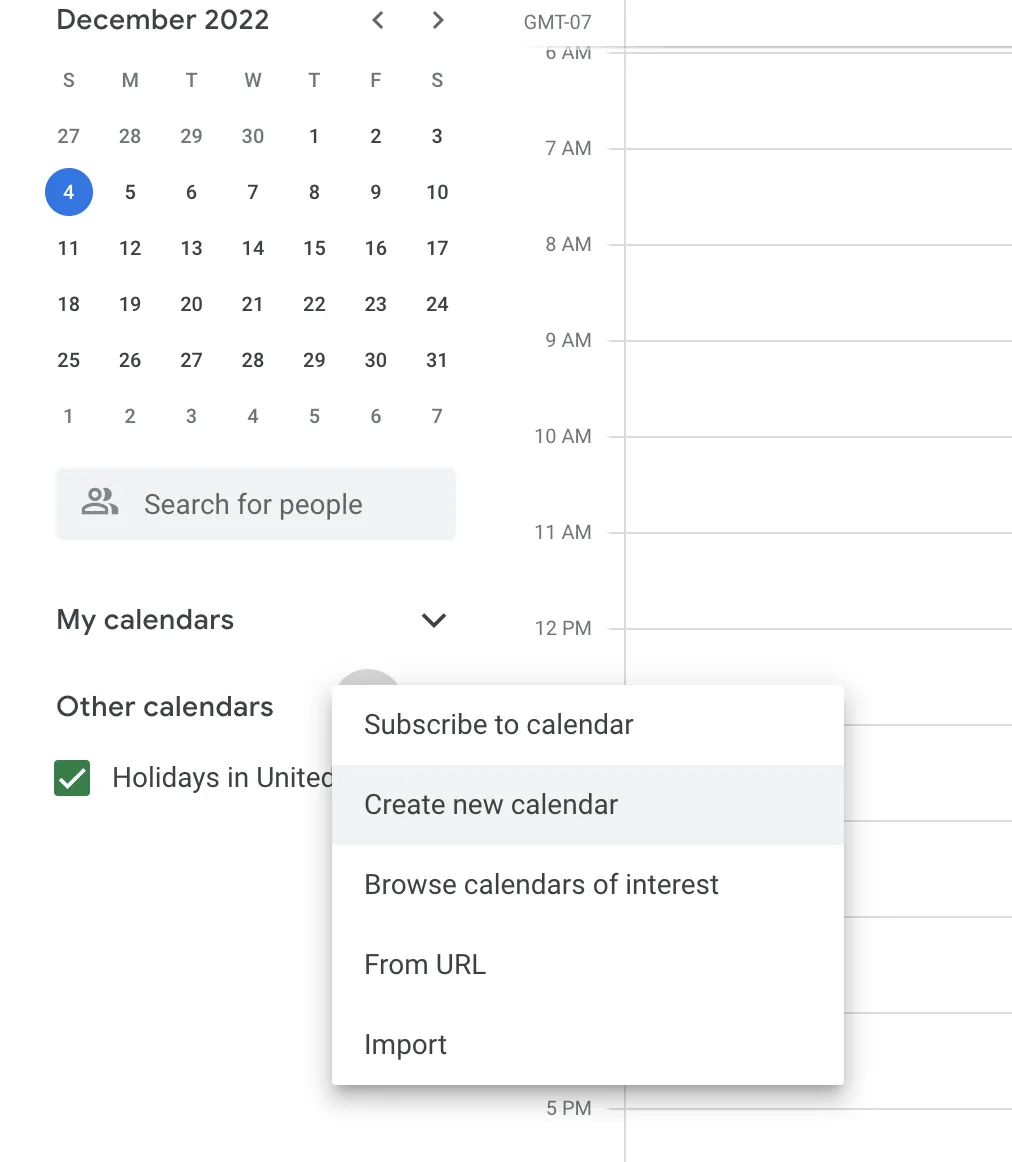Click the Other calendars label
This screenshot has height=1162, width=1012.
click(165, 706)
